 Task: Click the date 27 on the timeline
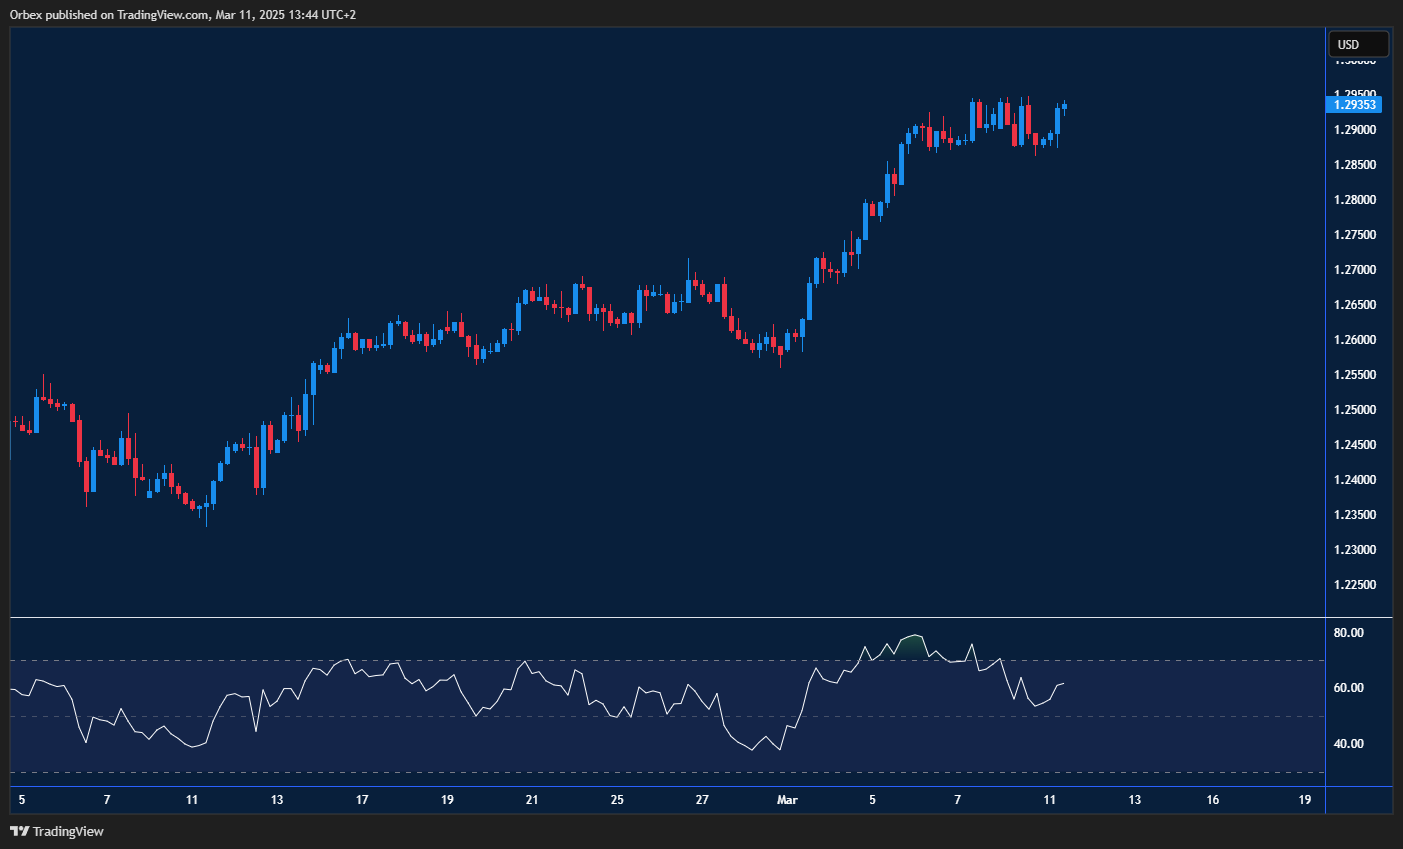tap(702, 800)
